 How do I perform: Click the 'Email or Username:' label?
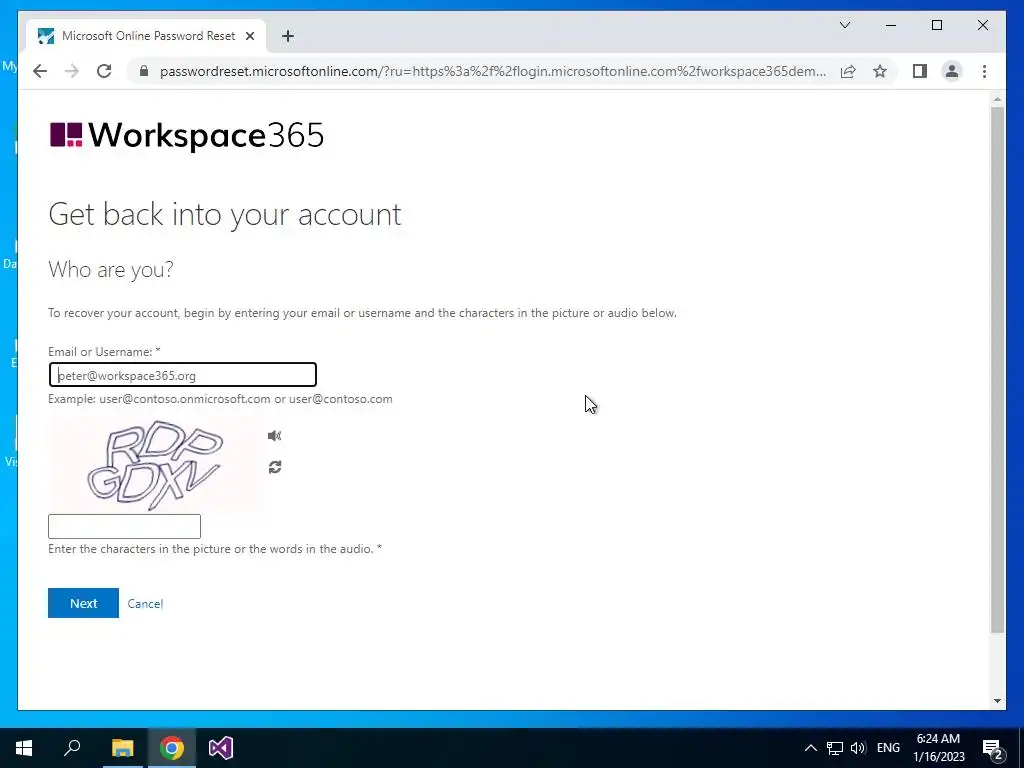pos(104,351)
